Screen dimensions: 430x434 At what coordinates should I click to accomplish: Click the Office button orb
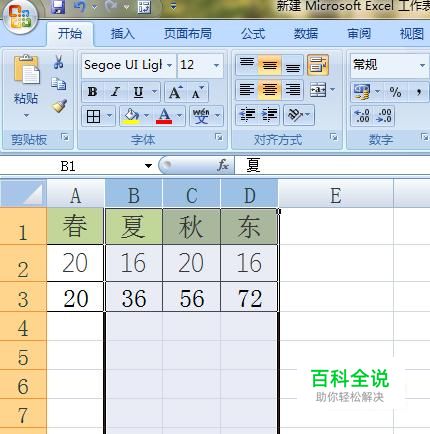pos(20,17)
